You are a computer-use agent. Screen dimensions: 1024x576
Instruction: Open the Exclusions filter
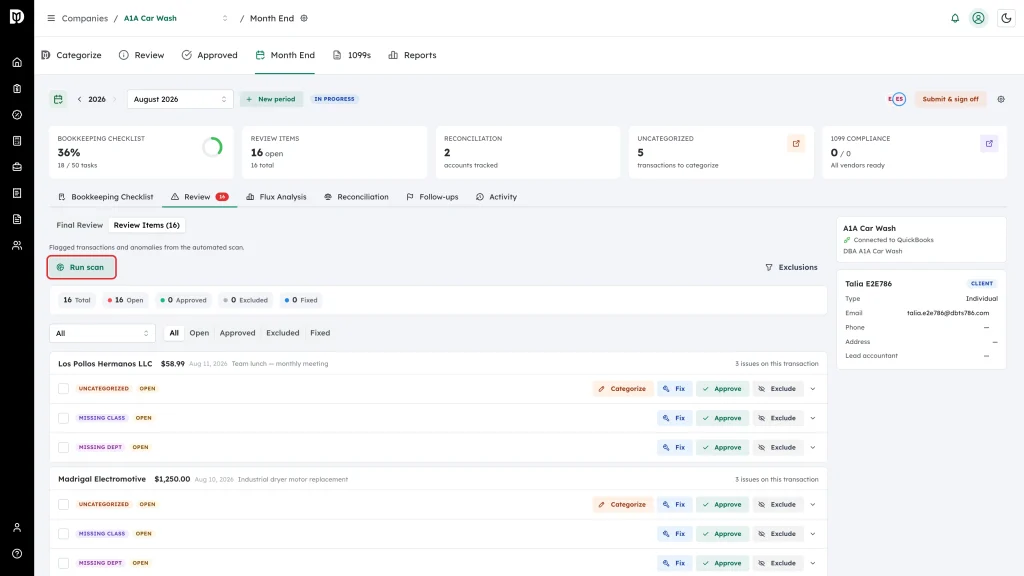[791, 267]
